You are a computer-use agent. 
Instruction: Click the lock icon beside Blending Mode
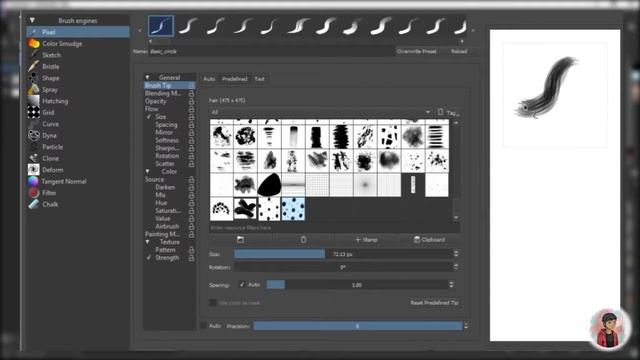191,93
